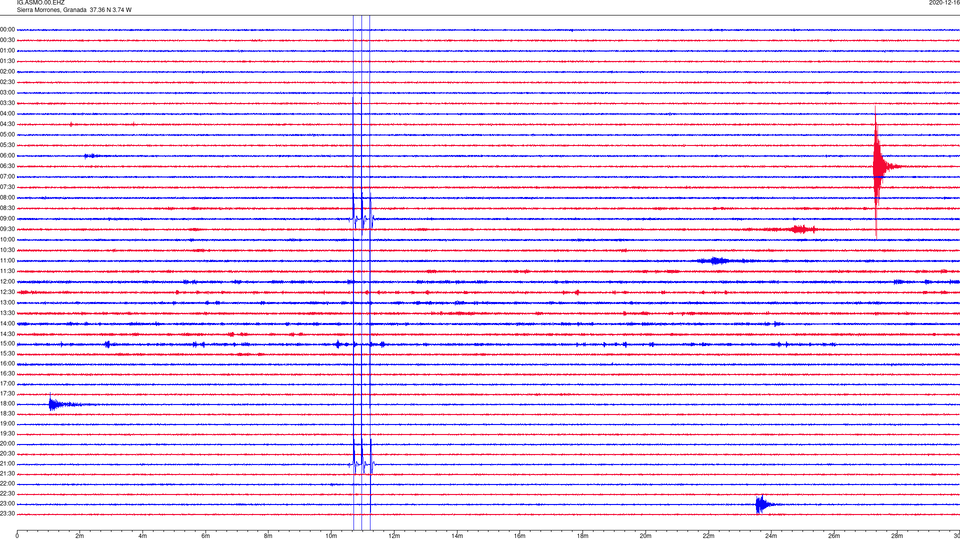This screenshot has width=960, height=540.
Task: Select the 22:30 time label
Action: (x=7, y=494)
